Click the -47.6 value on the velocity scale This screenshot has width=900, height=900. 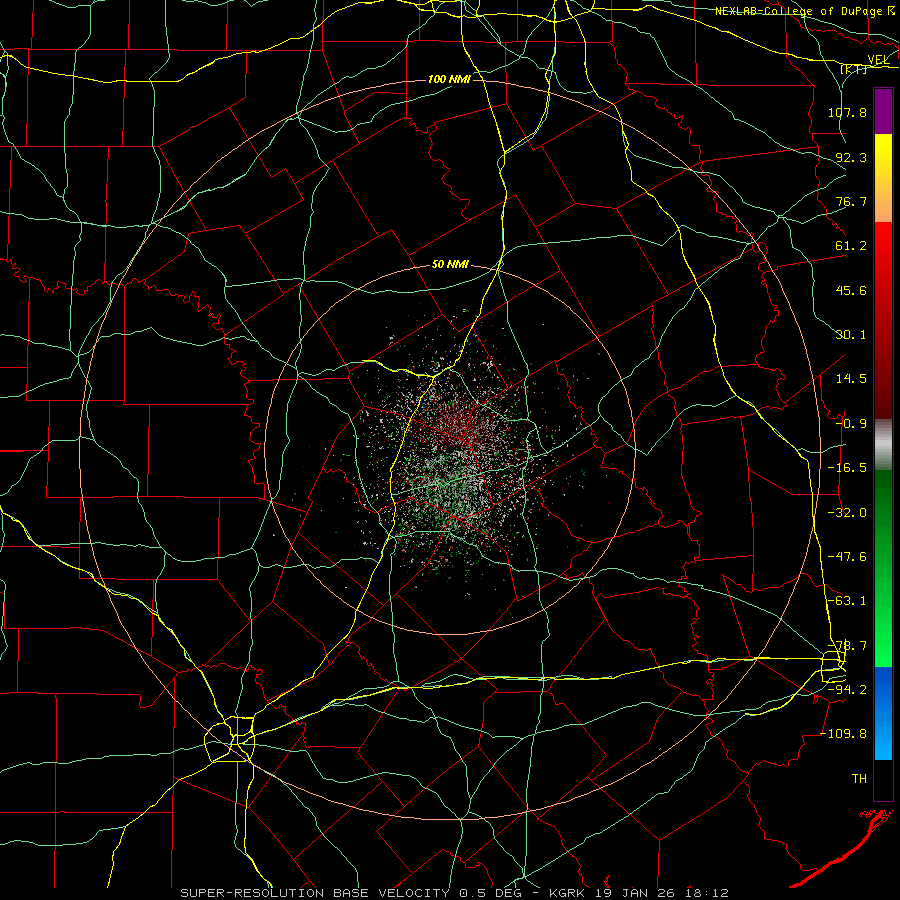[x=847, y=557]
